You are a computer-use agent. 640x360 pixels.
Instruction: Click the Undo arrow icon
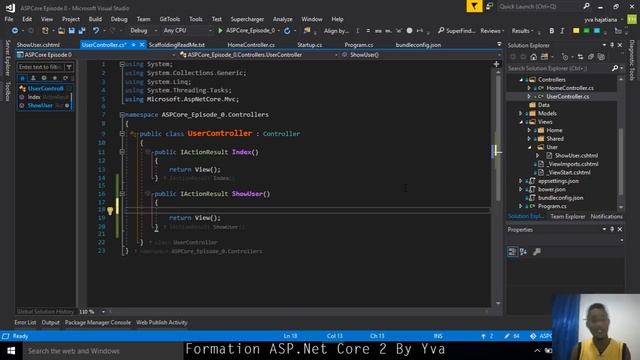pyautogui.click(x=96, y=31)
